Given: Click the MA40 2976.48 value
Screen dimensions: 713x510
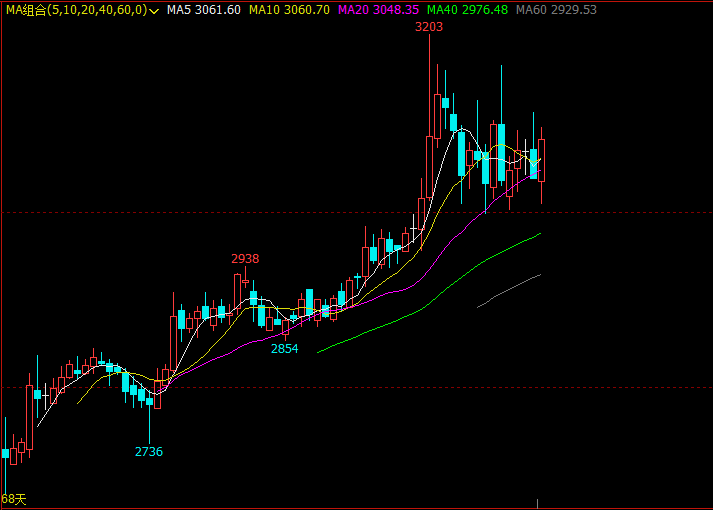Looking at the screenshot, I should pos(467,10).
